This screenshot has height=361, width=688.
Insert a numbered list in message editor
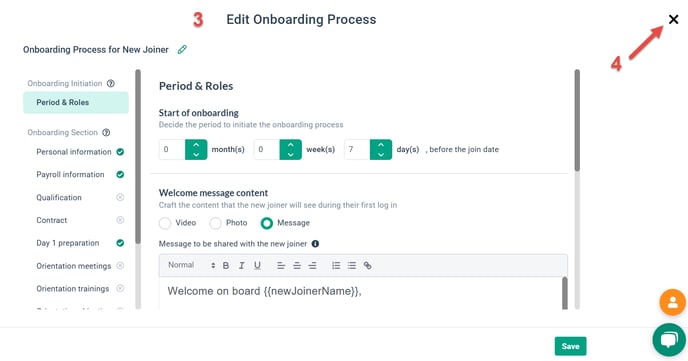pyautogui.click(x=336, y=265)
